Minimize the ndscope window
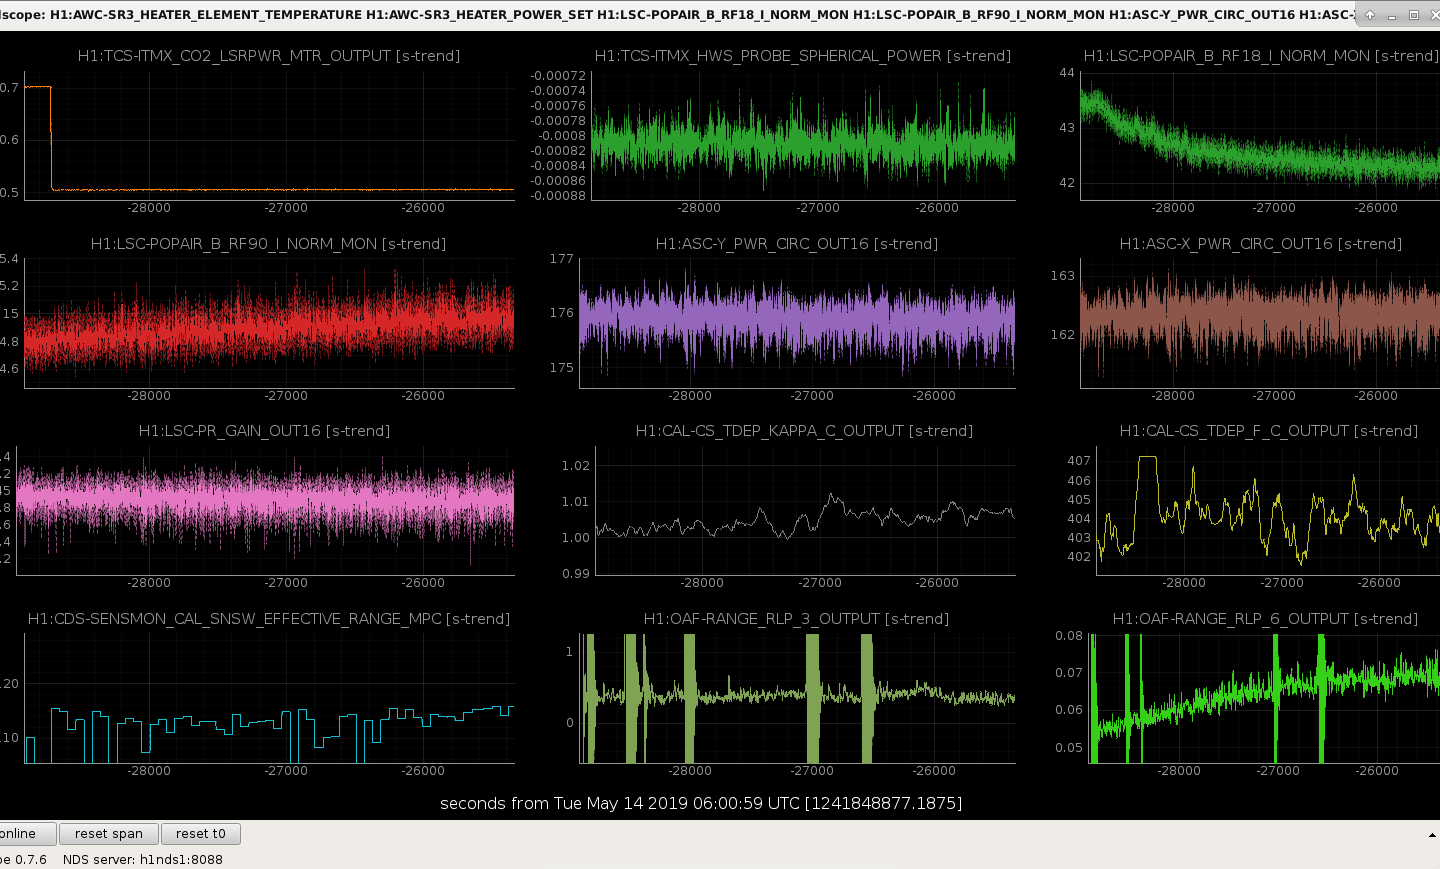 coord(1391,15)
